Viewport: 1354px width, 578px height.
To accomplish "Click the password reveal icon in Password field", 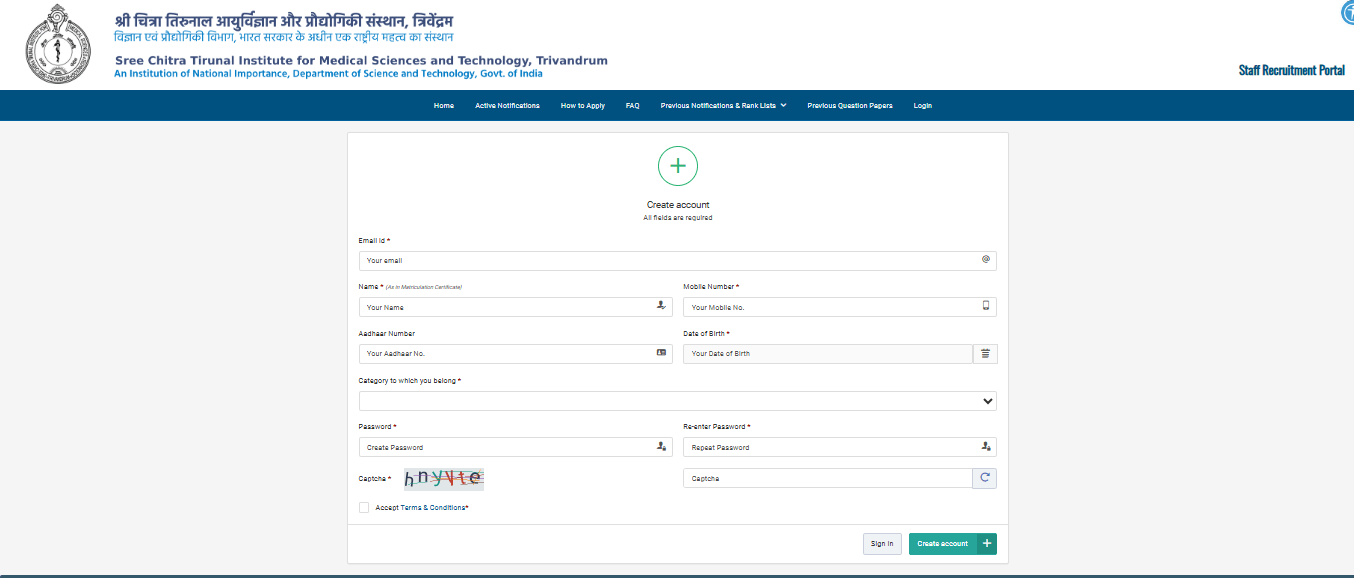I will pos(660,447).
